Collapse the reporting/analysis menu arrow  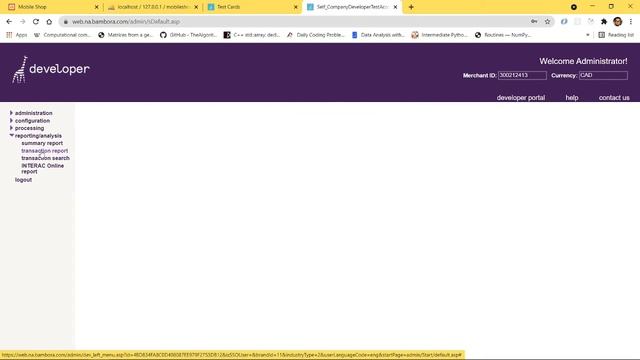click(11, 136)
